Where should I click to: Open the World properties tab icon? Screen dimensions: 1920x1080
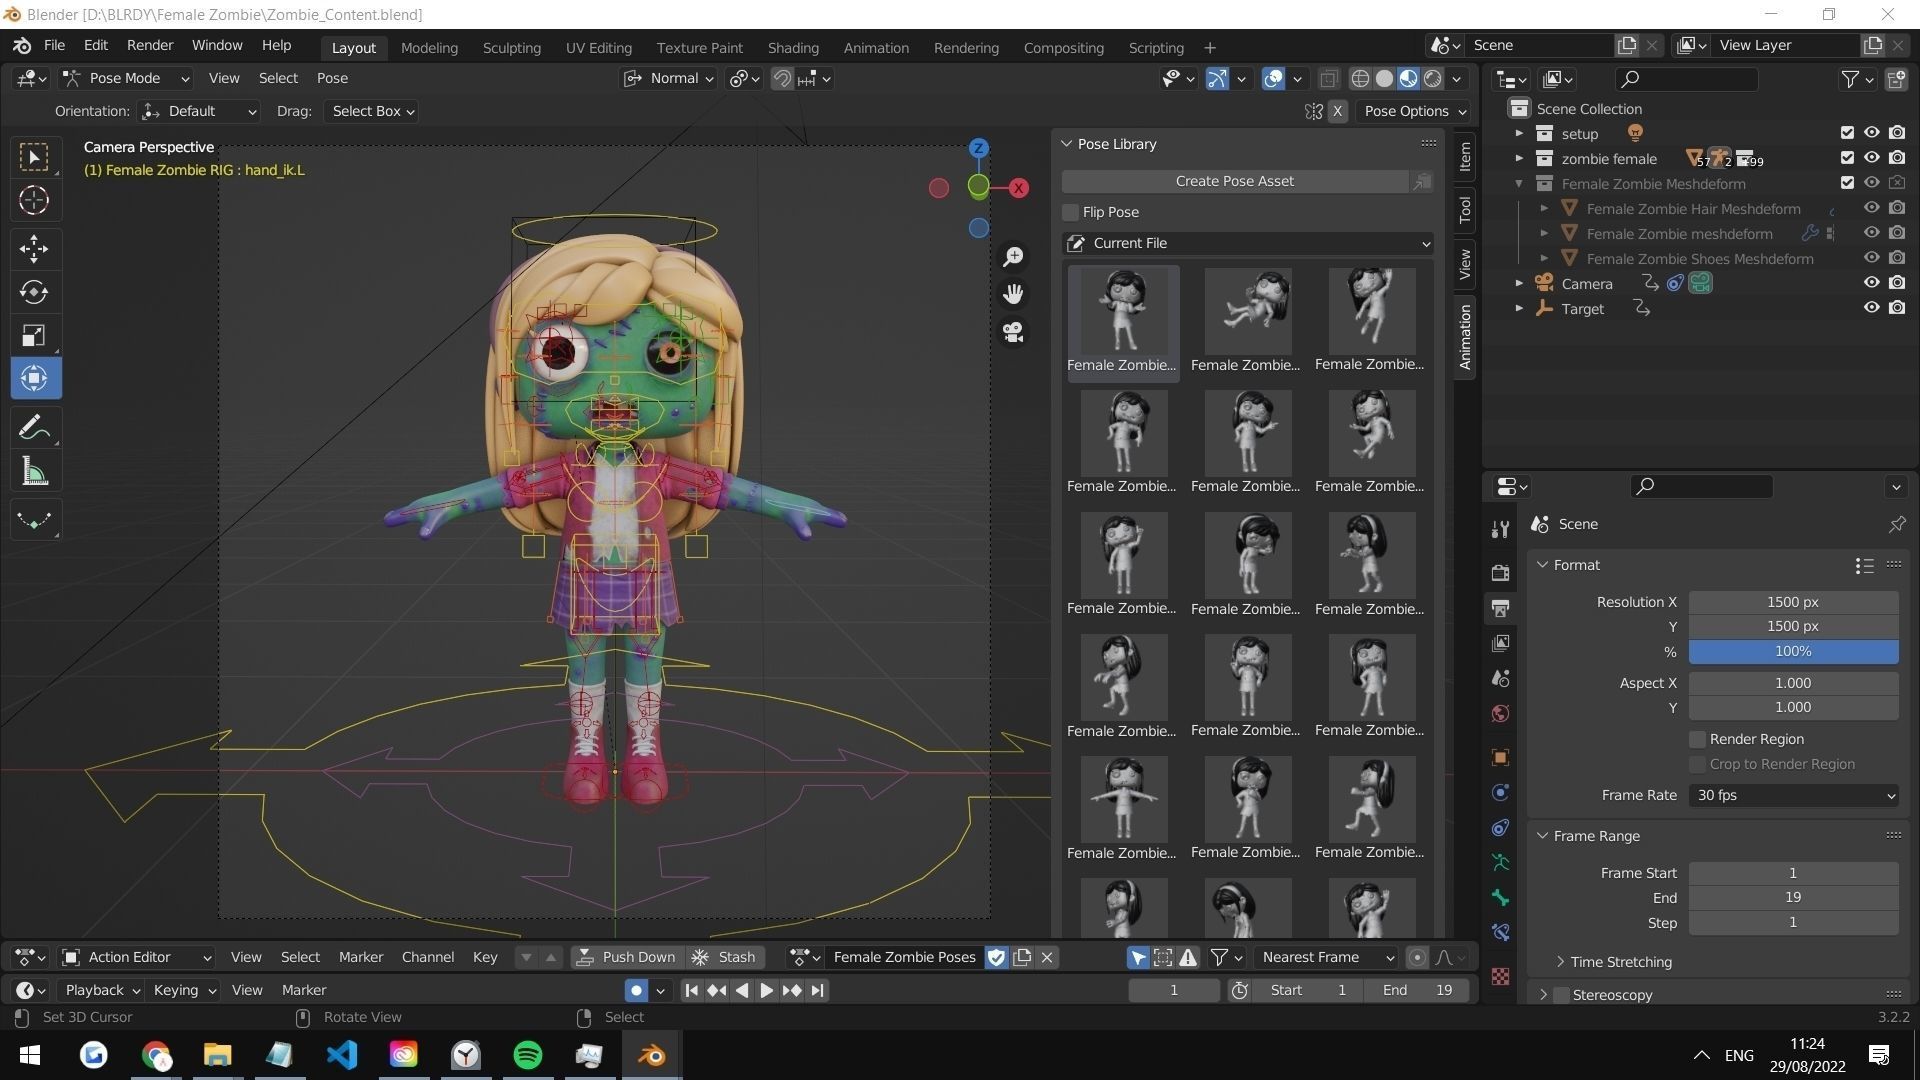tap(1500, 713)
